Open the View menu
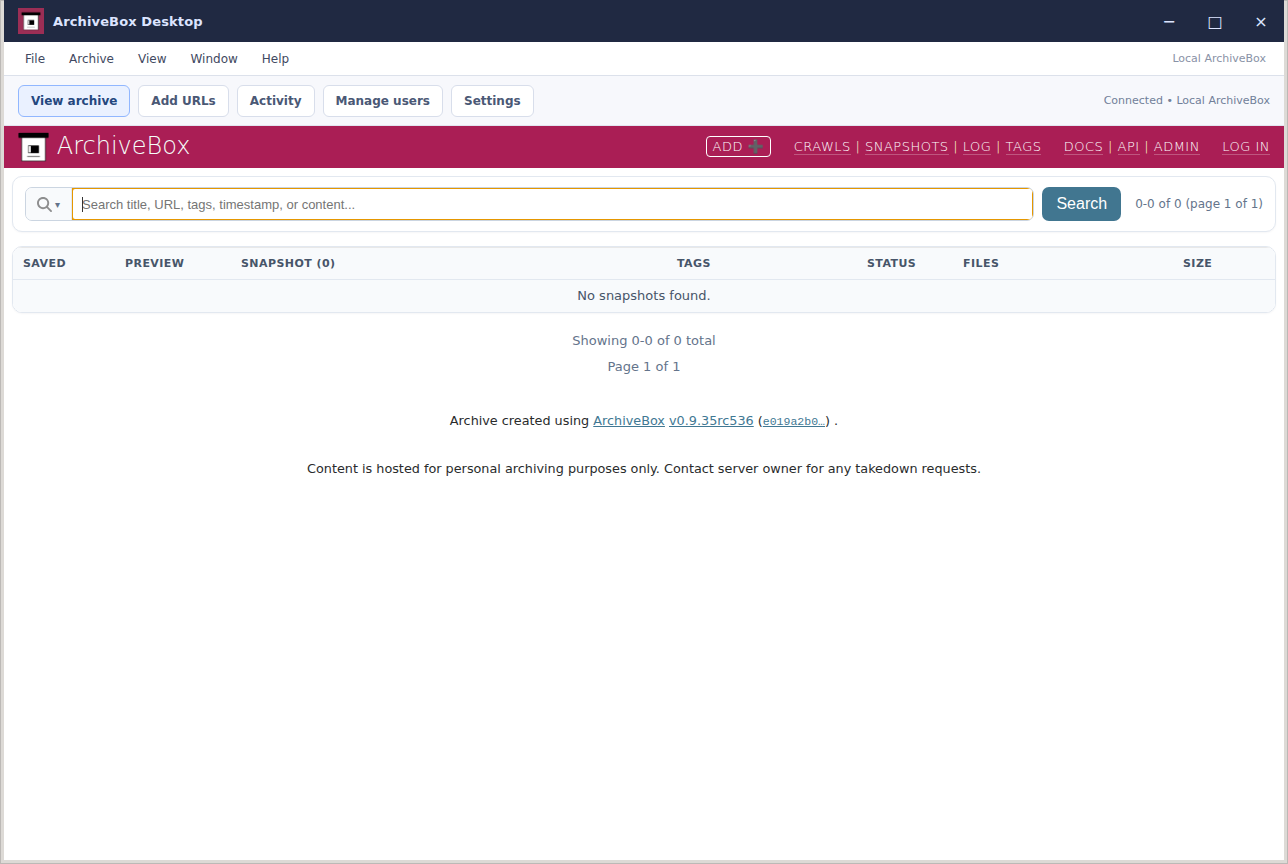This screenshot has height=864, width=1288. [152, 59]
